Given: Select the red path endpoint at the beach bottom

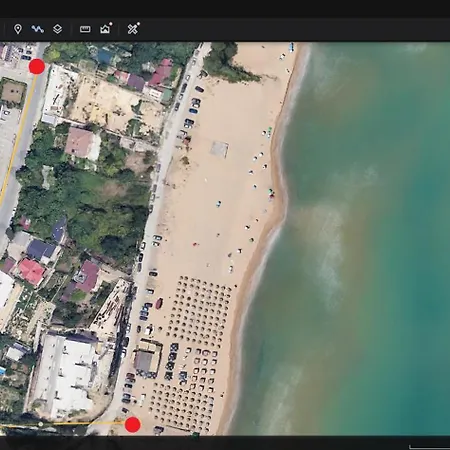Looking at the screenshot, I should pos(132,424).
